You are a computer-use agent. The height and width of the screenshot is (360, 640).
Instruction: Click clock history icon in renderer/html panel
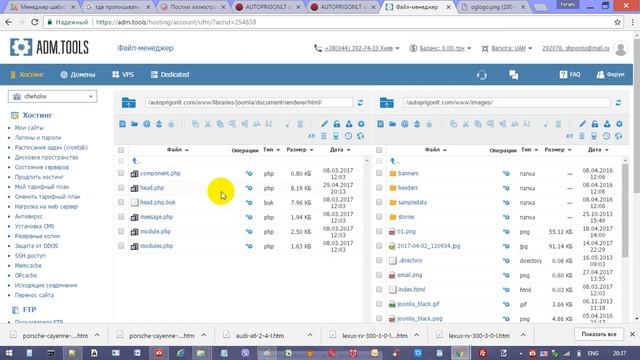click(x=348, y=136)
